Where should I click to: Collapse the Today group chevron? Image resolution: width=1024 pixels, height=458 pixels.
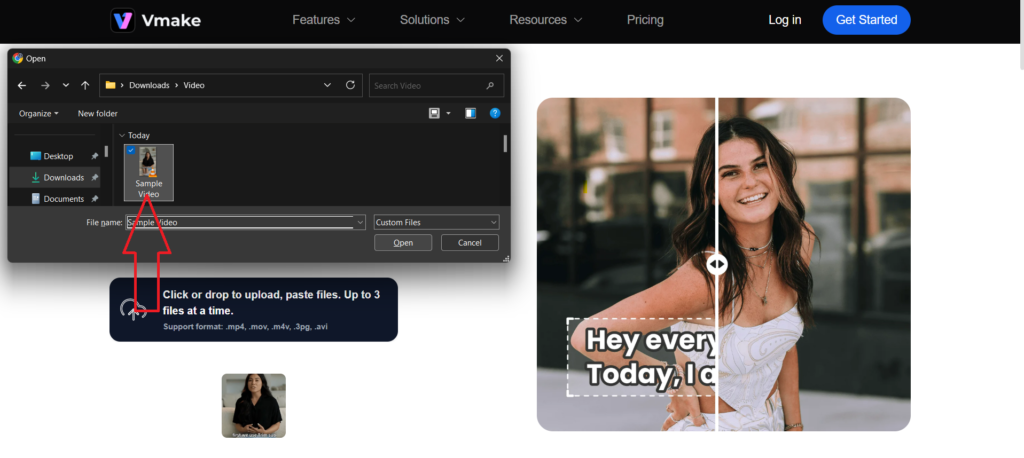122,135
